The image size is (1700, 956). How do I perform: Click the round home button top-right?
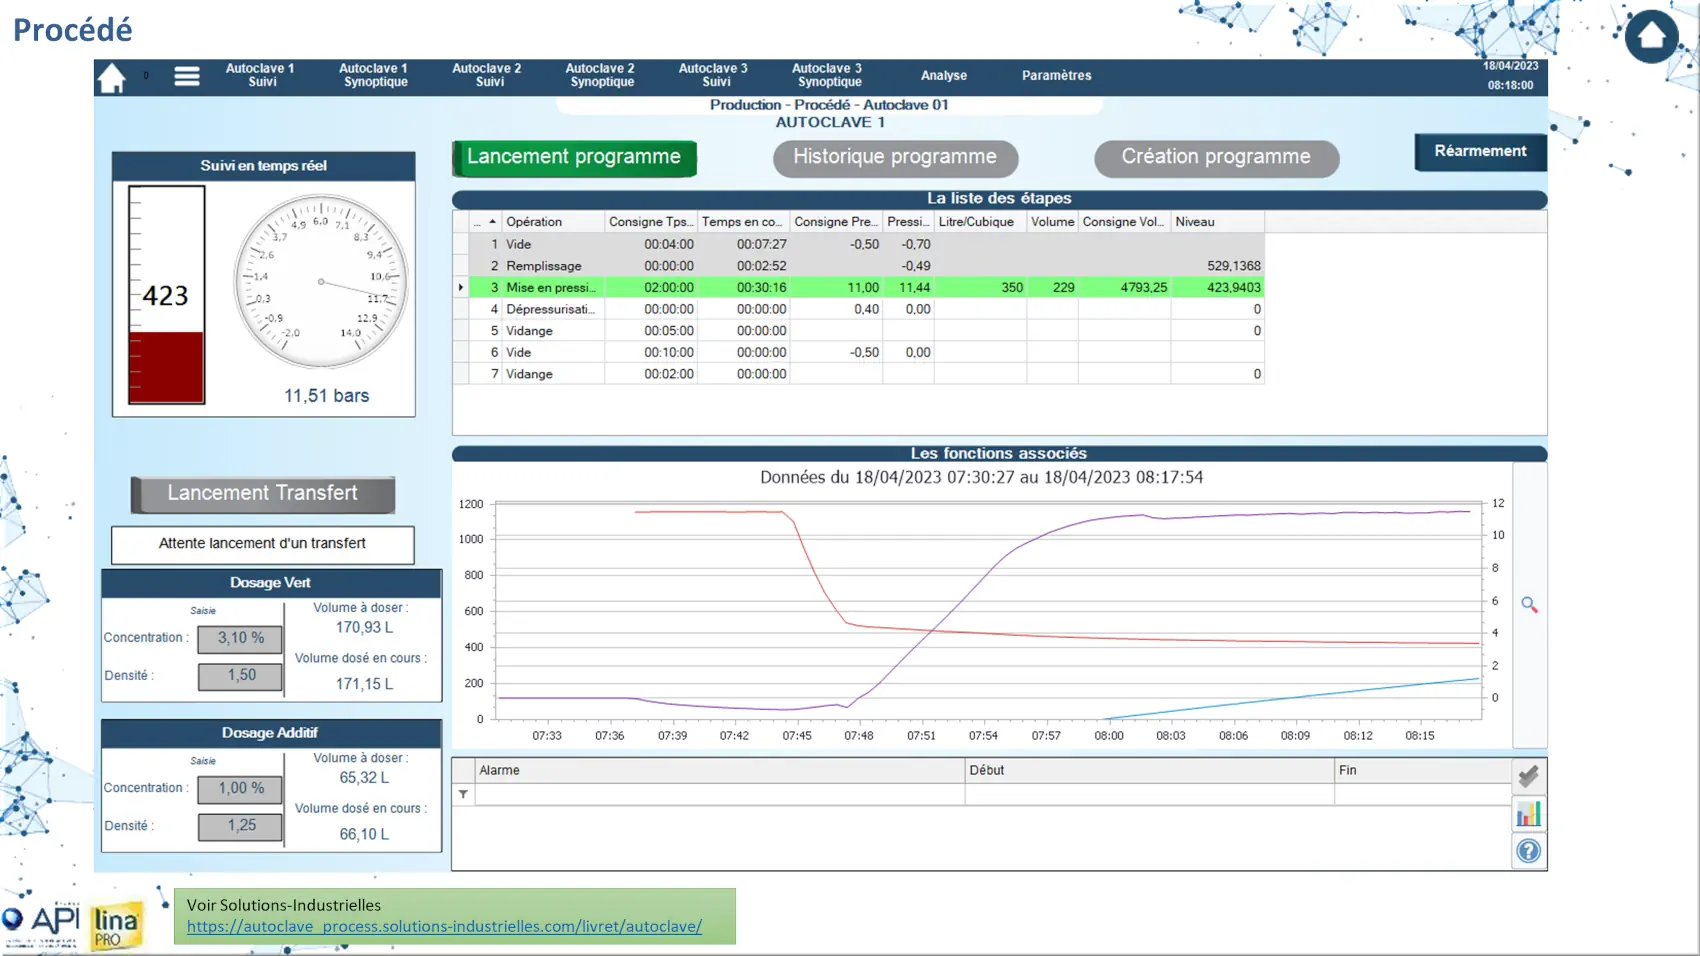(x=1651, y=37)
